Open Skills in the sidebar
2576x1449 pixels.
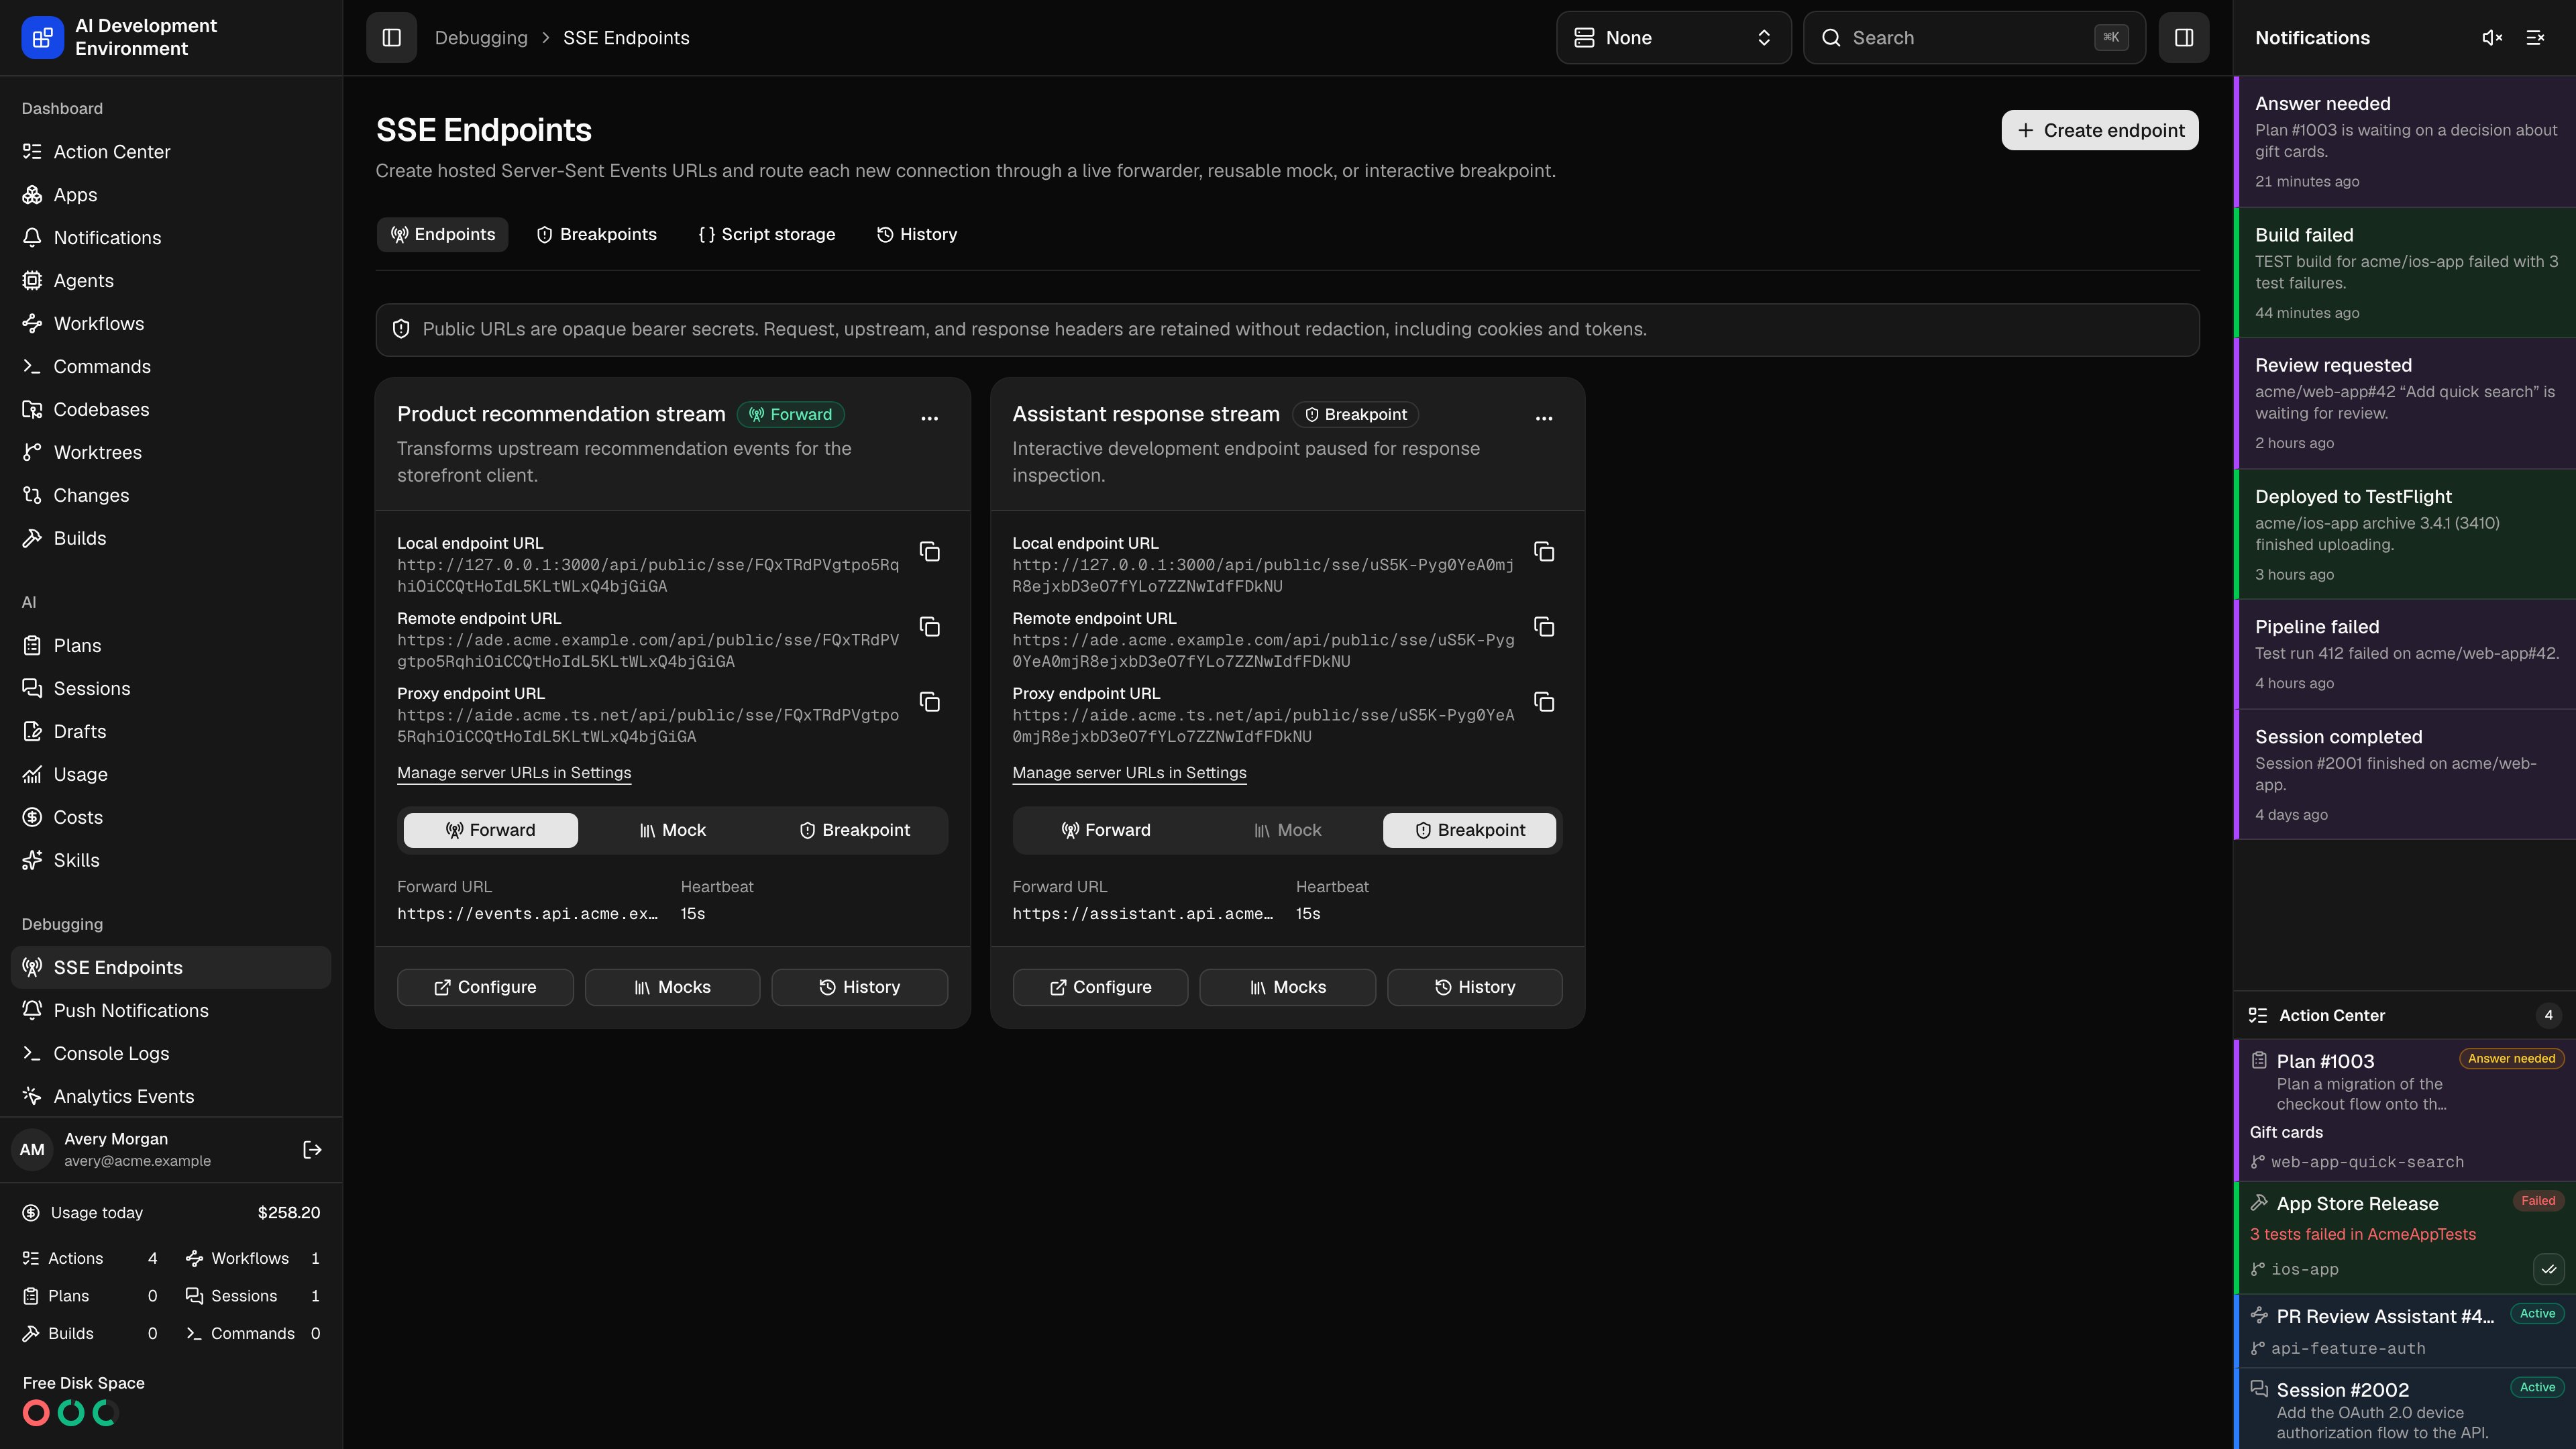[171, 860]
